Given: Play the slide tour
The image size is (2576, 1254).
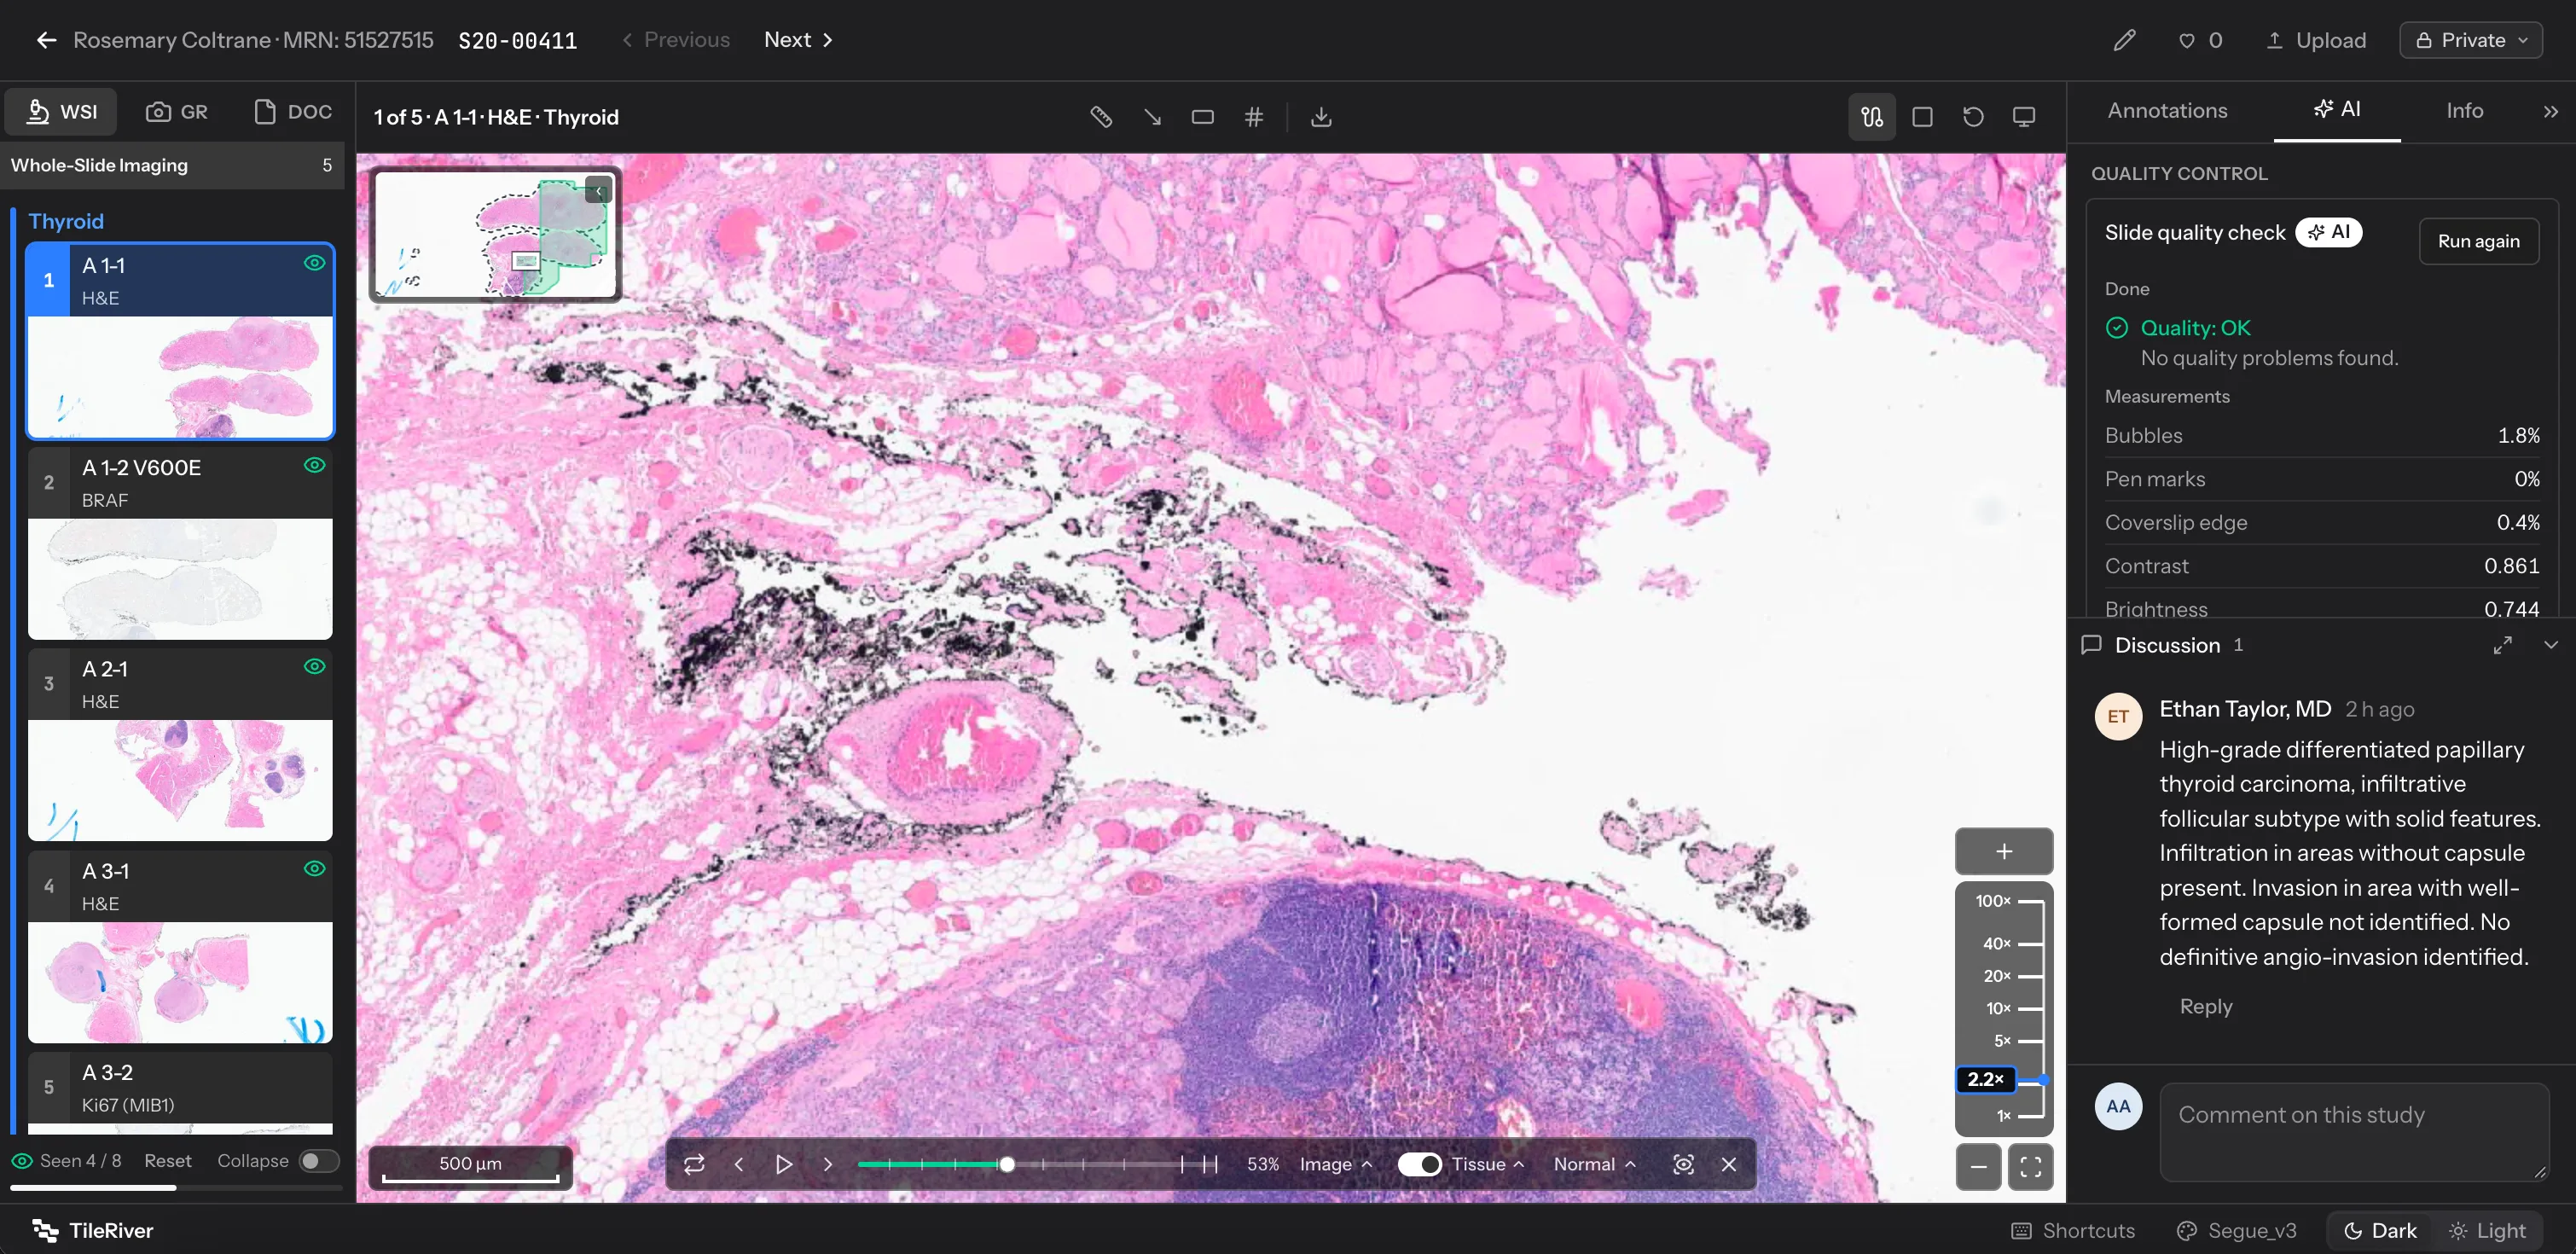Looking at the screenshot, I should click(784, 1164).
